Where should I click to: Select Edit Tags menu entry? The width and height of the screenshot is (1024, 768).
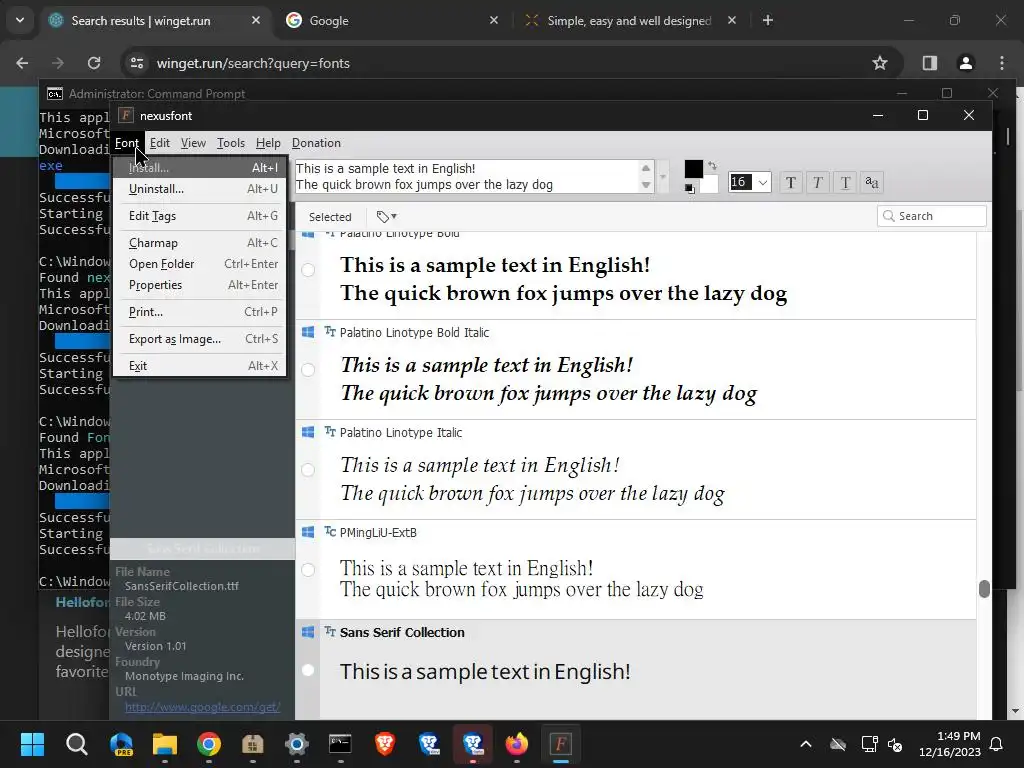tap(200, 216)
